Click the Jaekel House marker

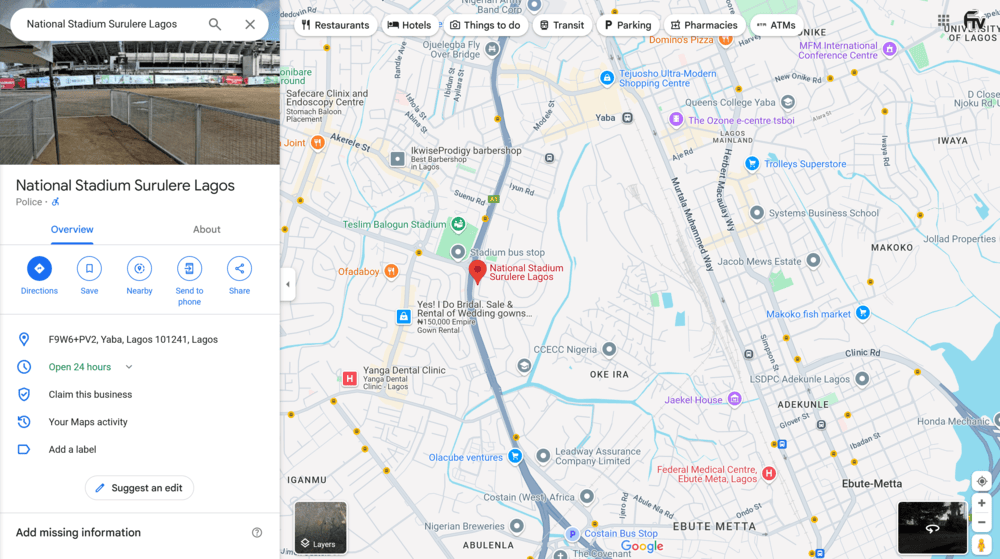click(x=735, y=399)
